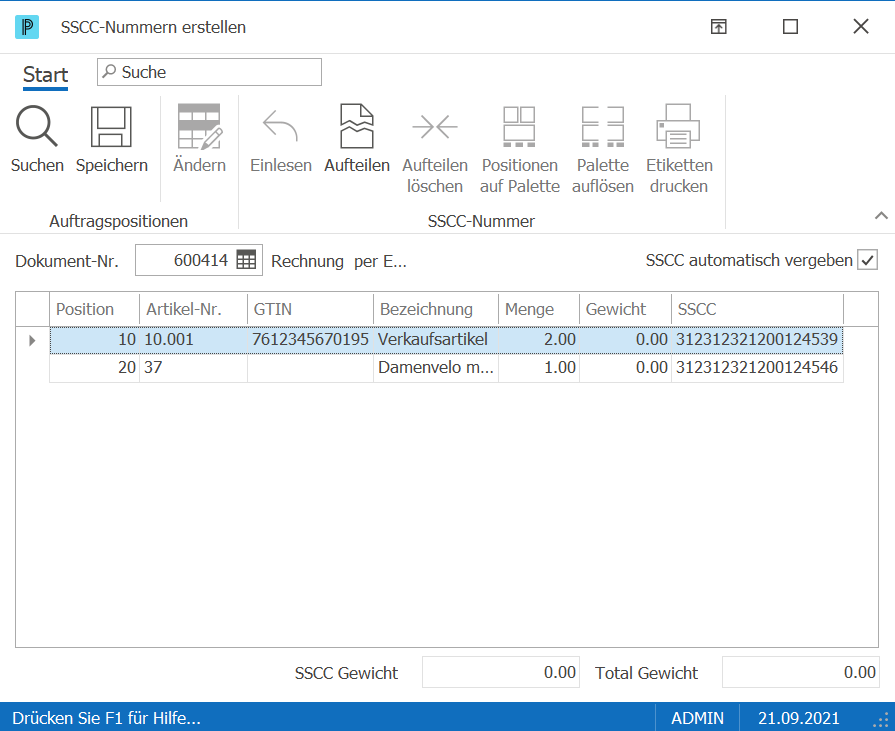895x731 pixels.
Task: Click SSCC 312312321200124546 cell
Action: pos(757,368)
